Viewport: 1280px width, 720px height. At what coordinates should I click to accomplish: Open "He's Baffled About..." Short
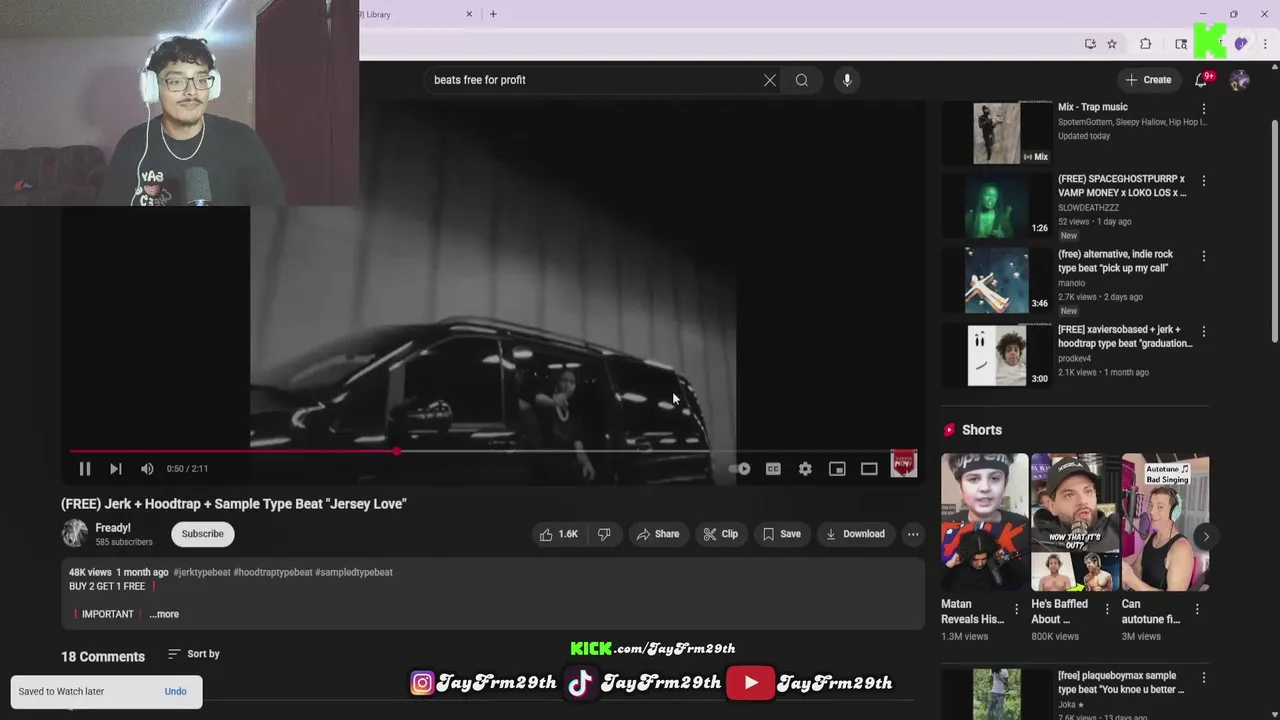1075,522
